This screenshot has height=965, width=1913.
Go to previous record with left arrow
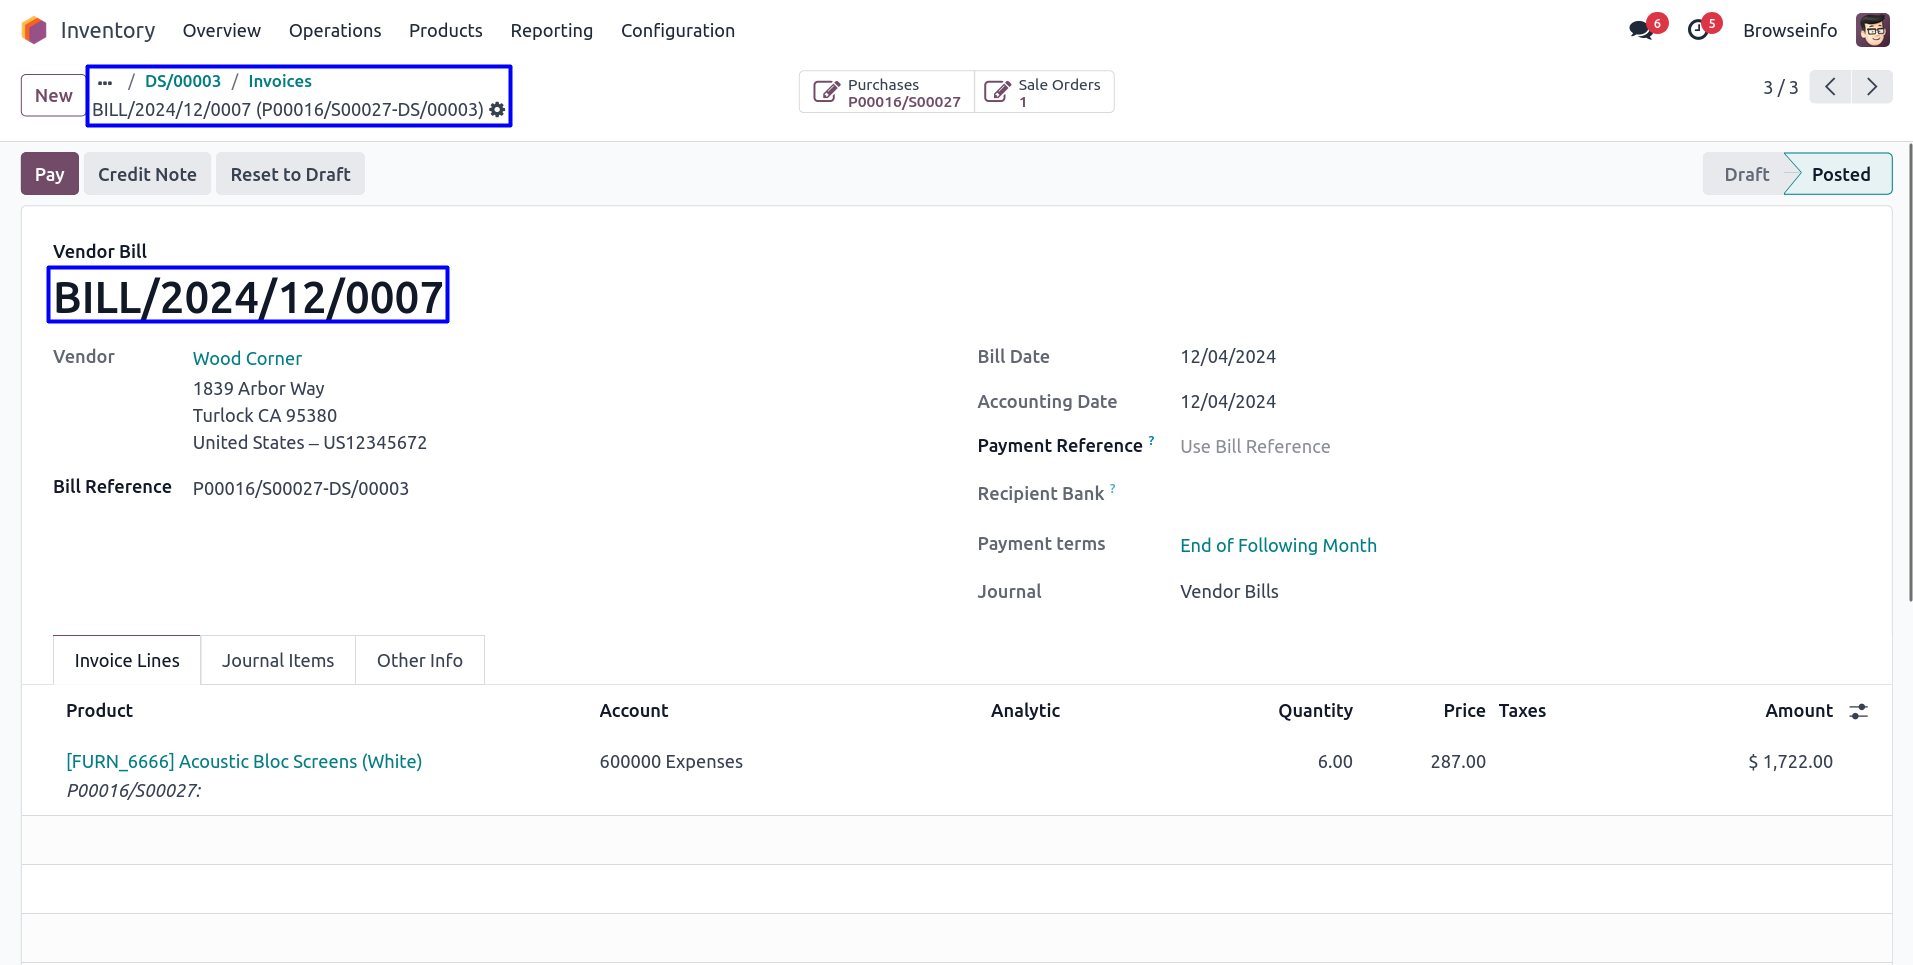tap(1830, 87)
